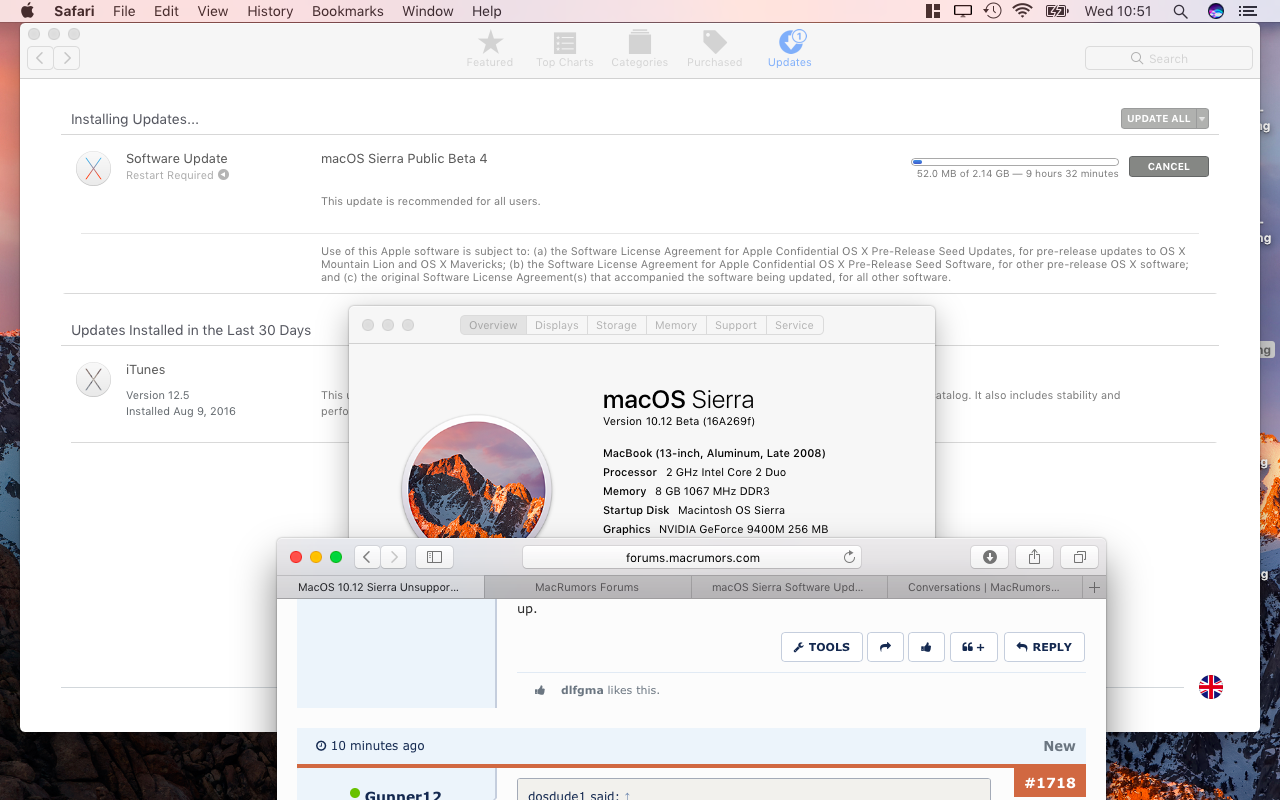Open the File menu
The height and width of the screenshot is (800, 1280).
pyautogui.click(x=124, y=11)
